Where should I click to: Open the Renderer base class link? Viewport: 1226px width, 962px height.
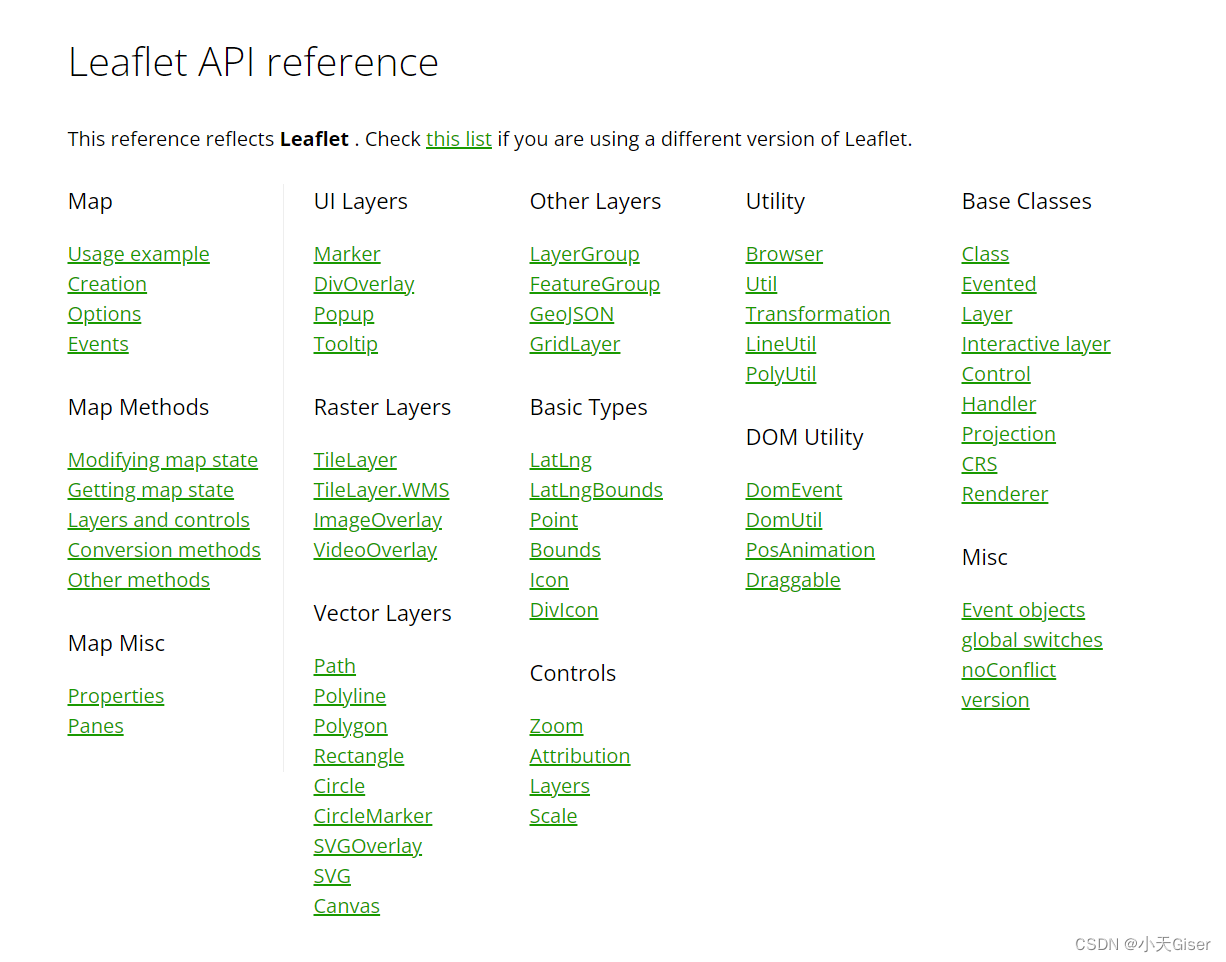coord(1004,494)
